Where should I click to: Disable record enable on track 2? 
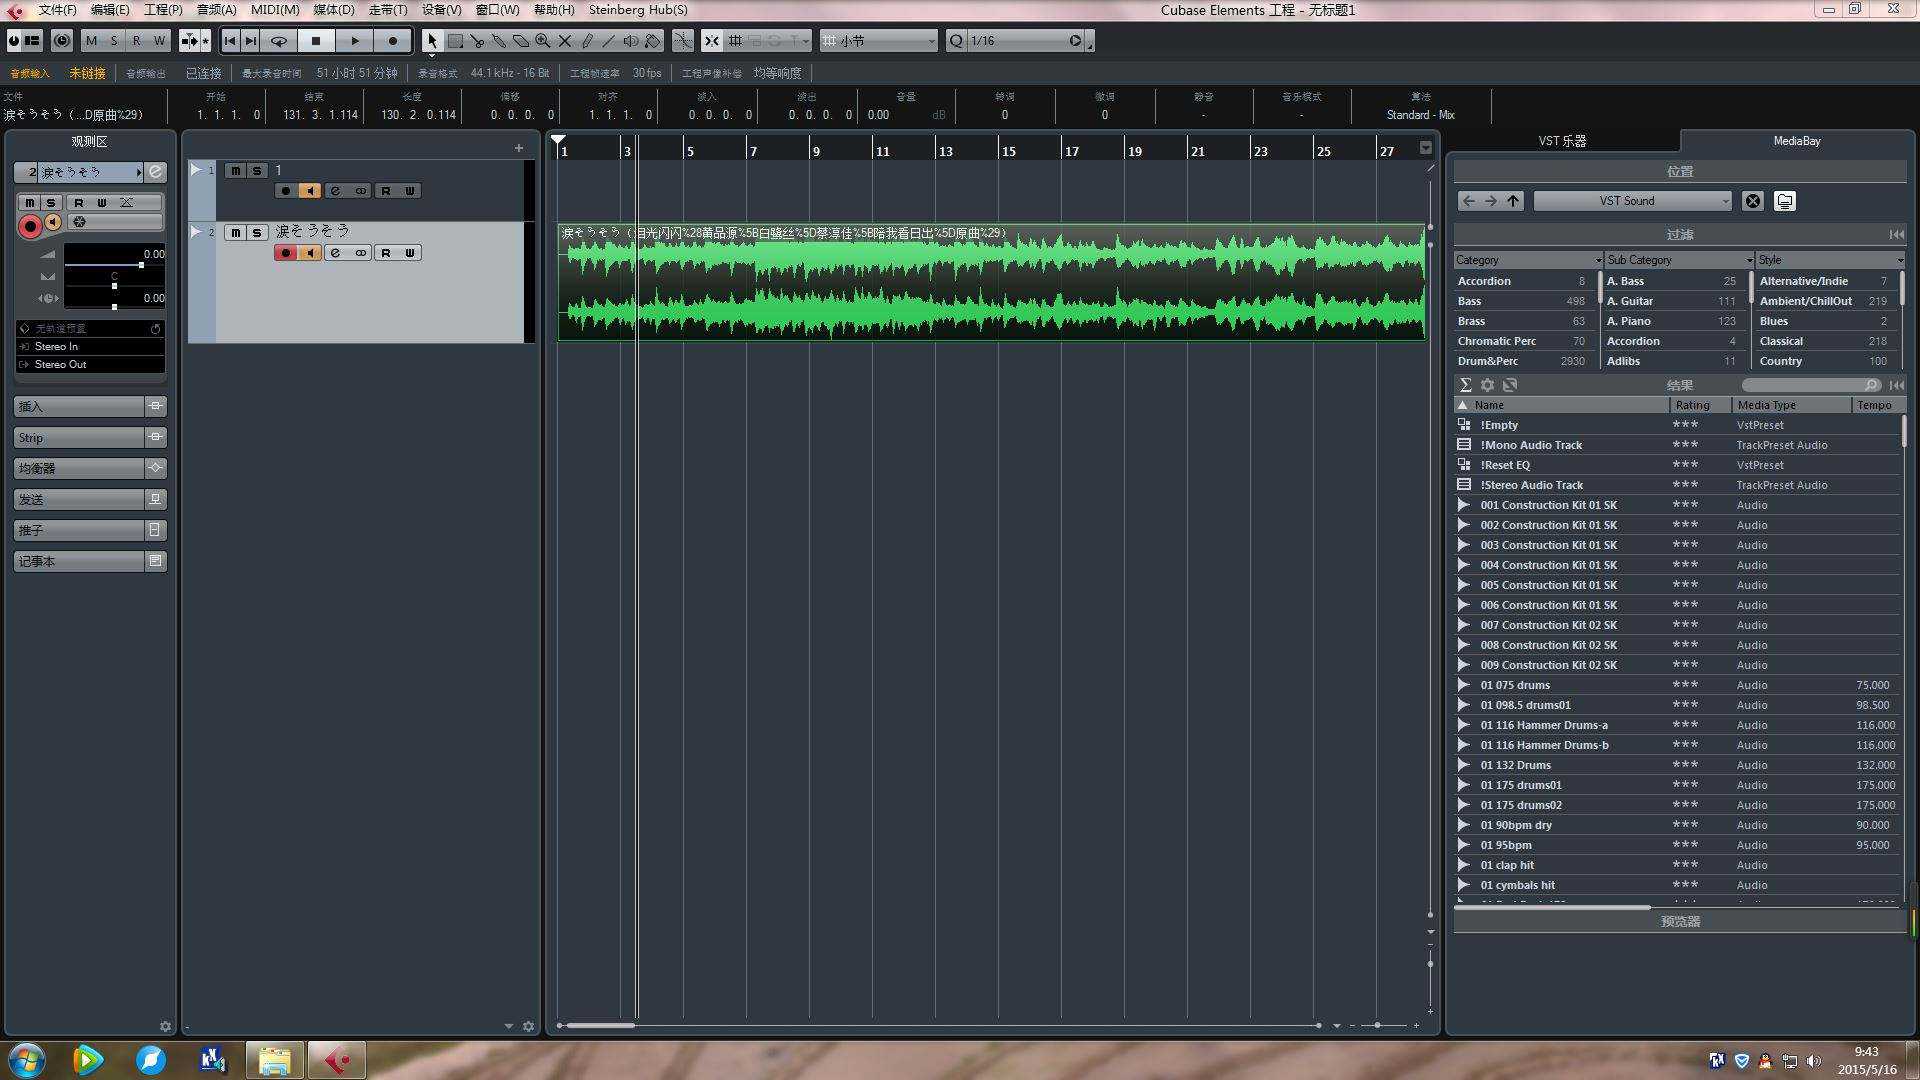click(x=286, y=253)
